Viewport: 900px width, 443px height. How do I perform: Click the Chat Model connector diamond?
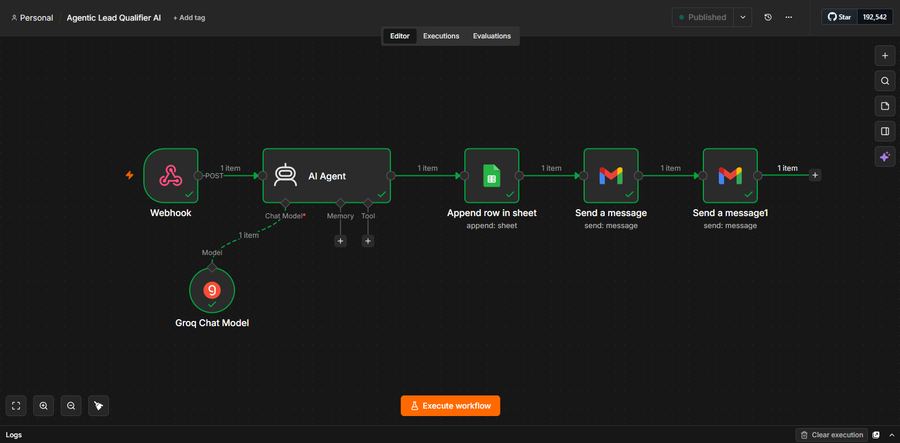click(x=285, y=203)
